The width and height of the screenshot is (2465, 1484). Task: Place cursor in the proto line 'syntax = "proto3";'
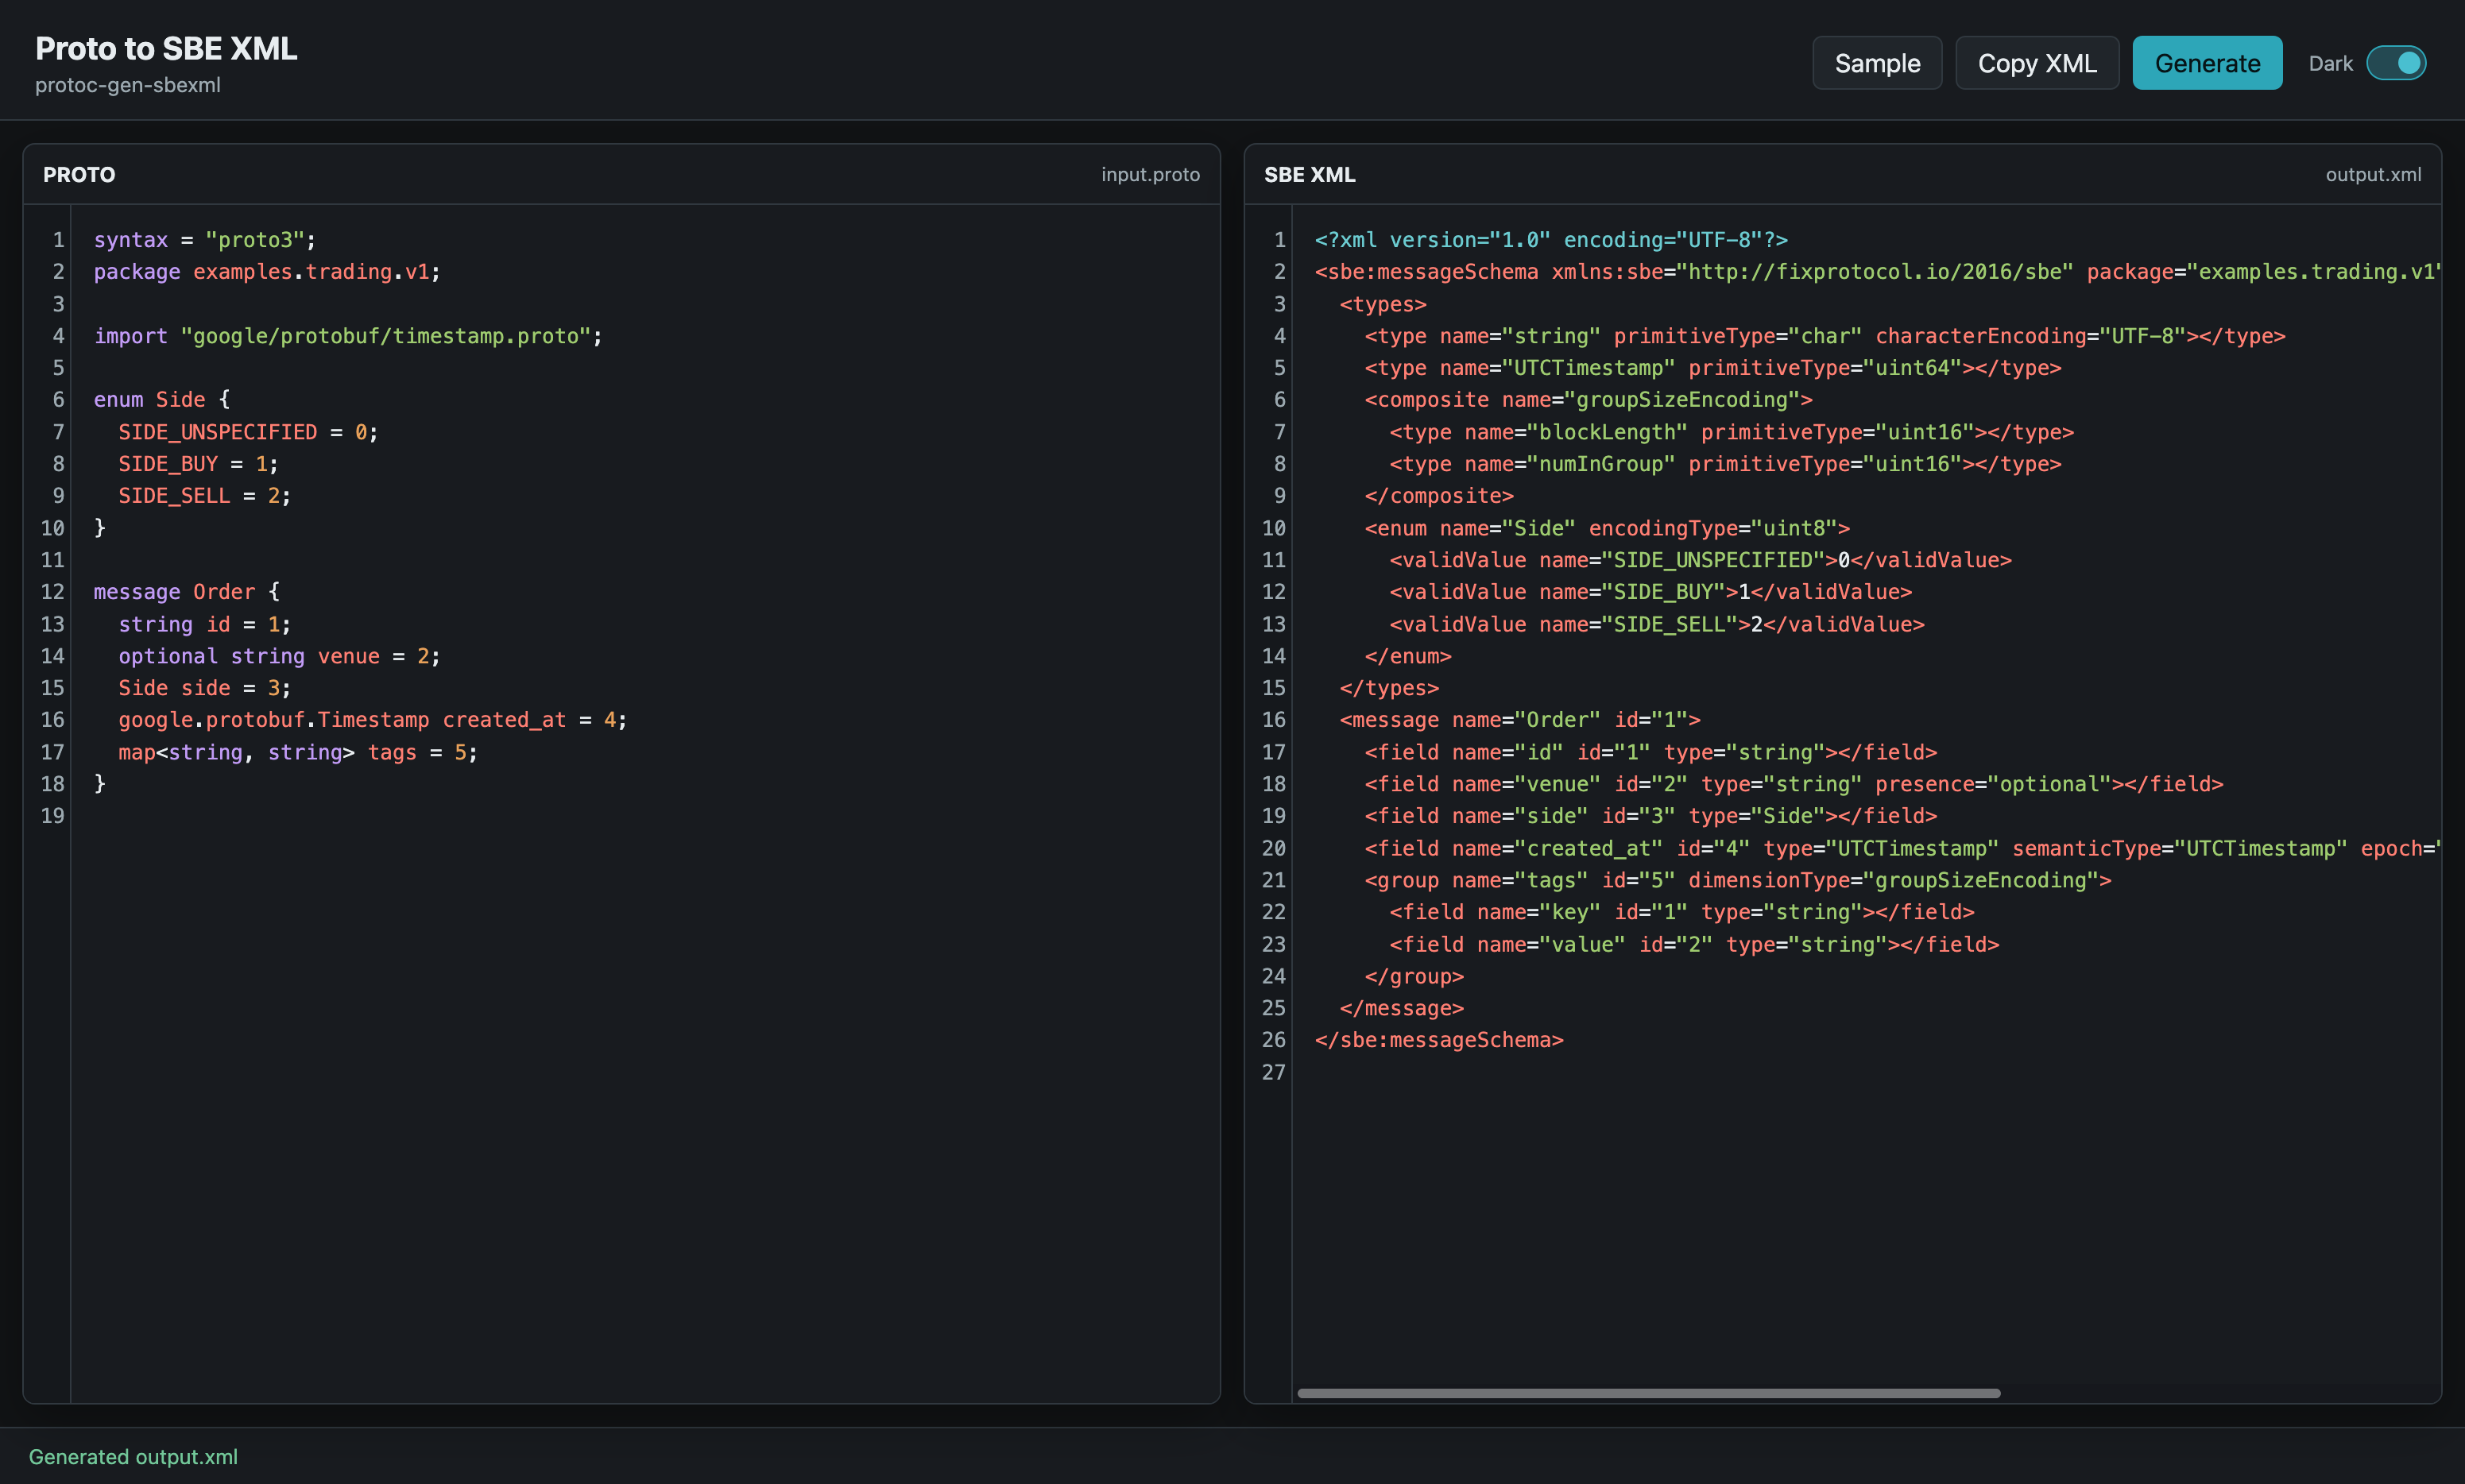[x=205, y=240]
